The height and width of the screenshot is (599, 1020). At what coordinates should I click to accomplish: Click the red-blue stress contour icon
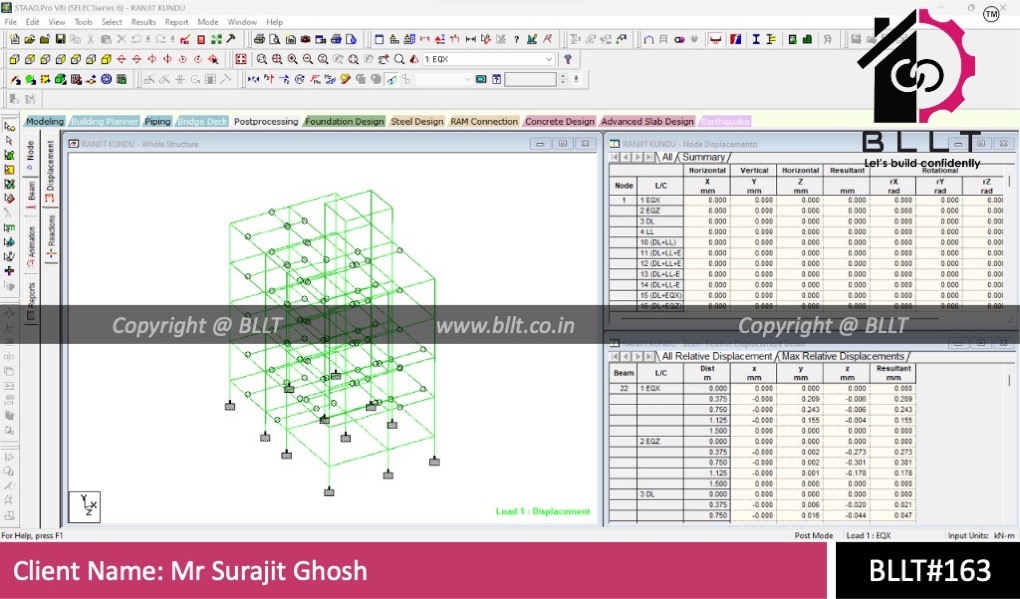pyautogui.click(x=736, y=39)
